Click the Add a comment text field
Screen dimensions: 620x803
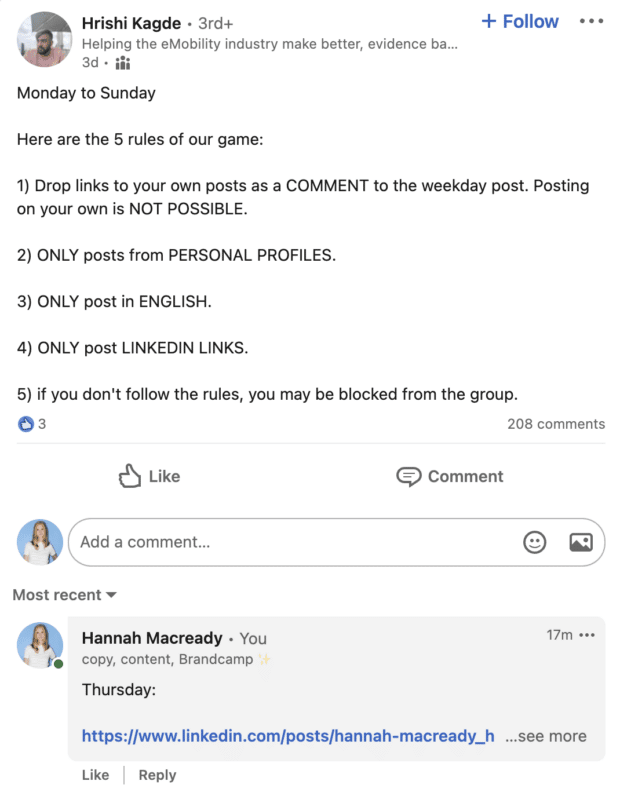point(290,542)
